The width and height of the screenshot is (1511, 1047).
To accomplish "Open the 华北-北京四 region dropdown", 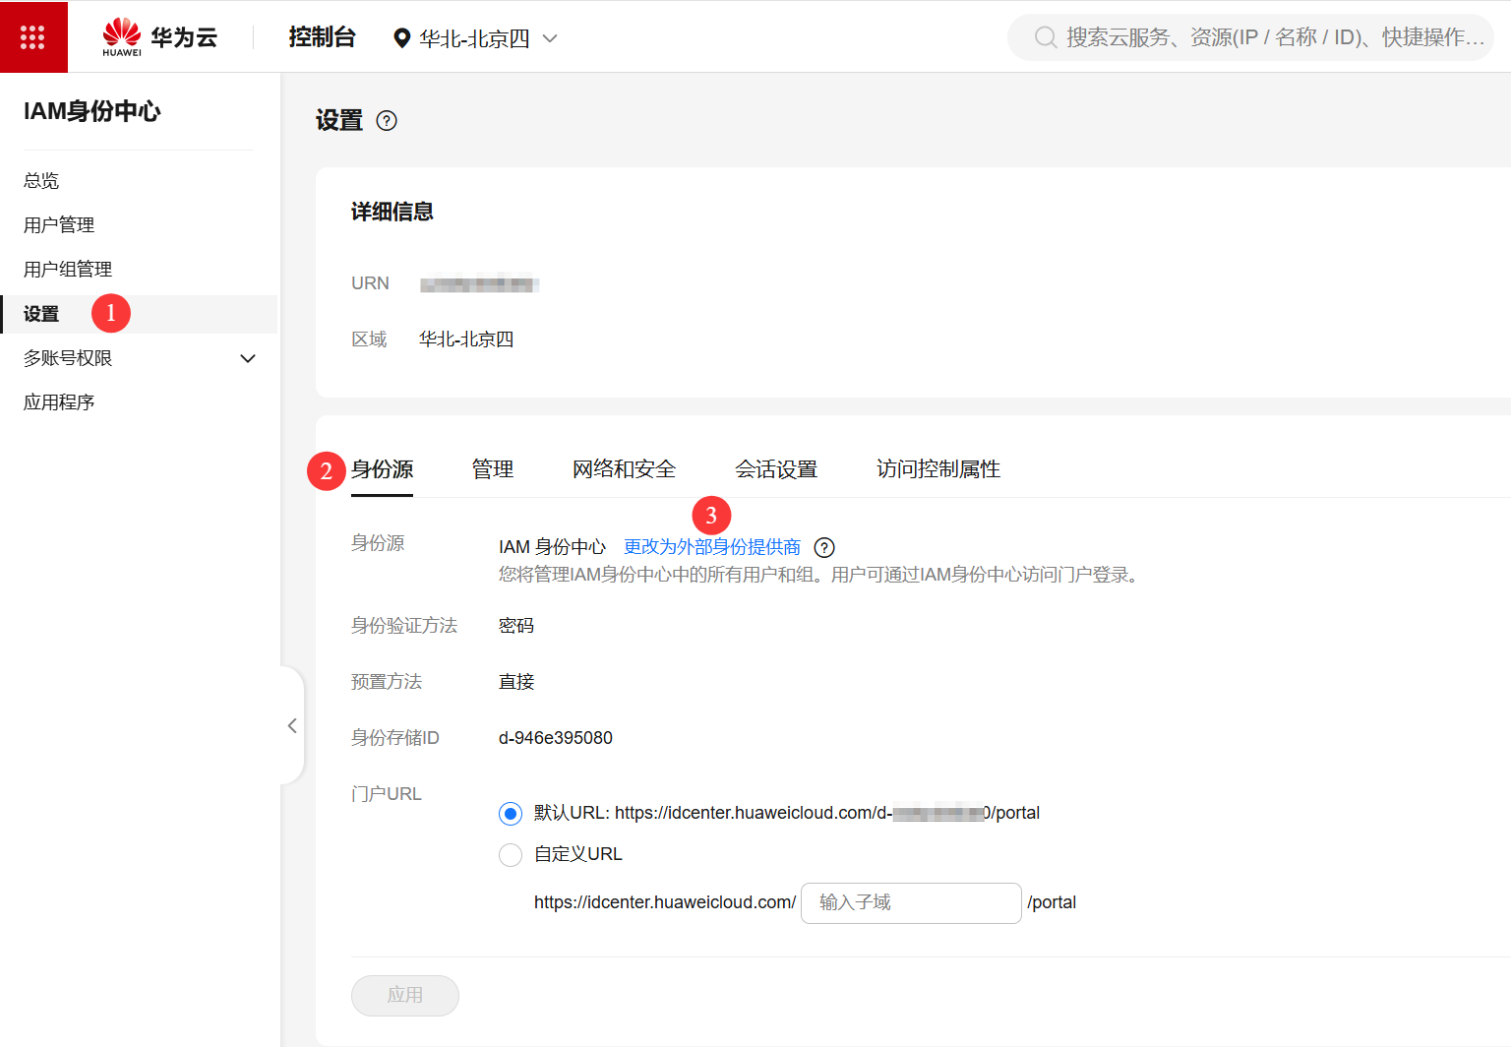I will (475, 38).
